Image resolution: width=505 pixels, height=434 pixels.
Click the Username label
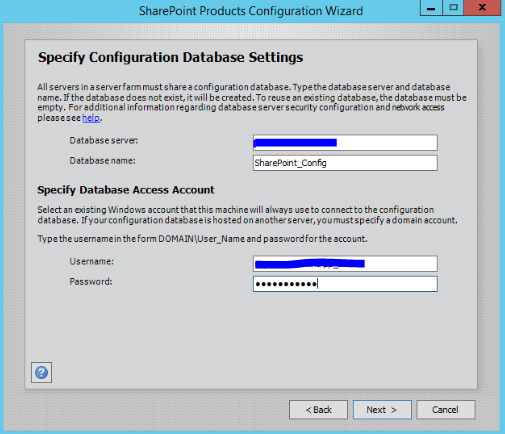pos(91,261)
